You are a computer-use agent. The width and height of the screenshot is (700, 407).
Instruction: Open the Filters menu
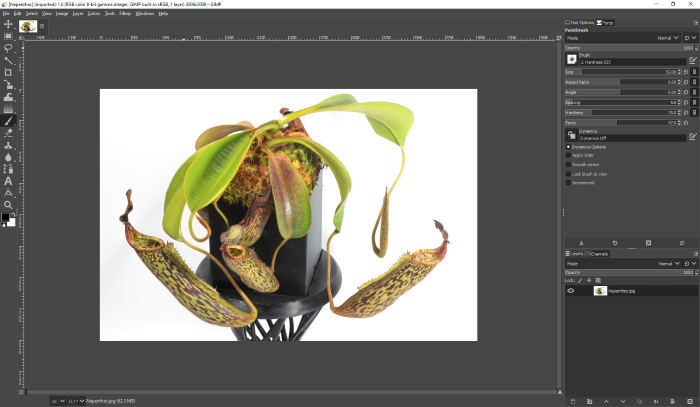(x=124, y=14)
